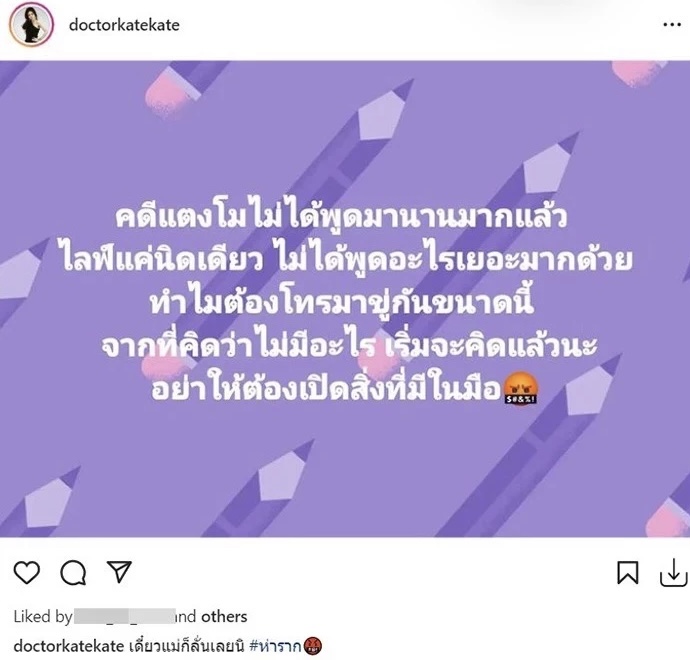Viewport: 690px width, 660px height.
Task: Visit doctorkatekate profile from the header username
Action: pos(124,25)
